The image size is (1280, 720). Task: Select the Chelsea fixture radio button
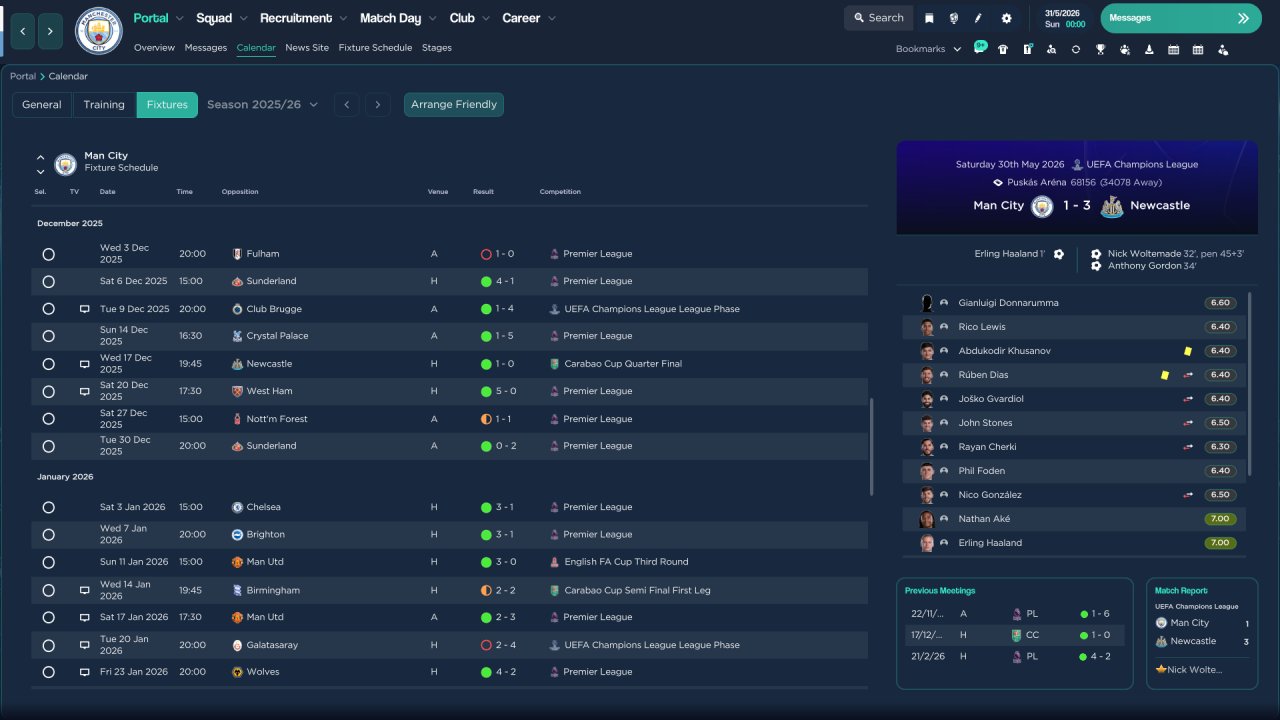[48, 508]
